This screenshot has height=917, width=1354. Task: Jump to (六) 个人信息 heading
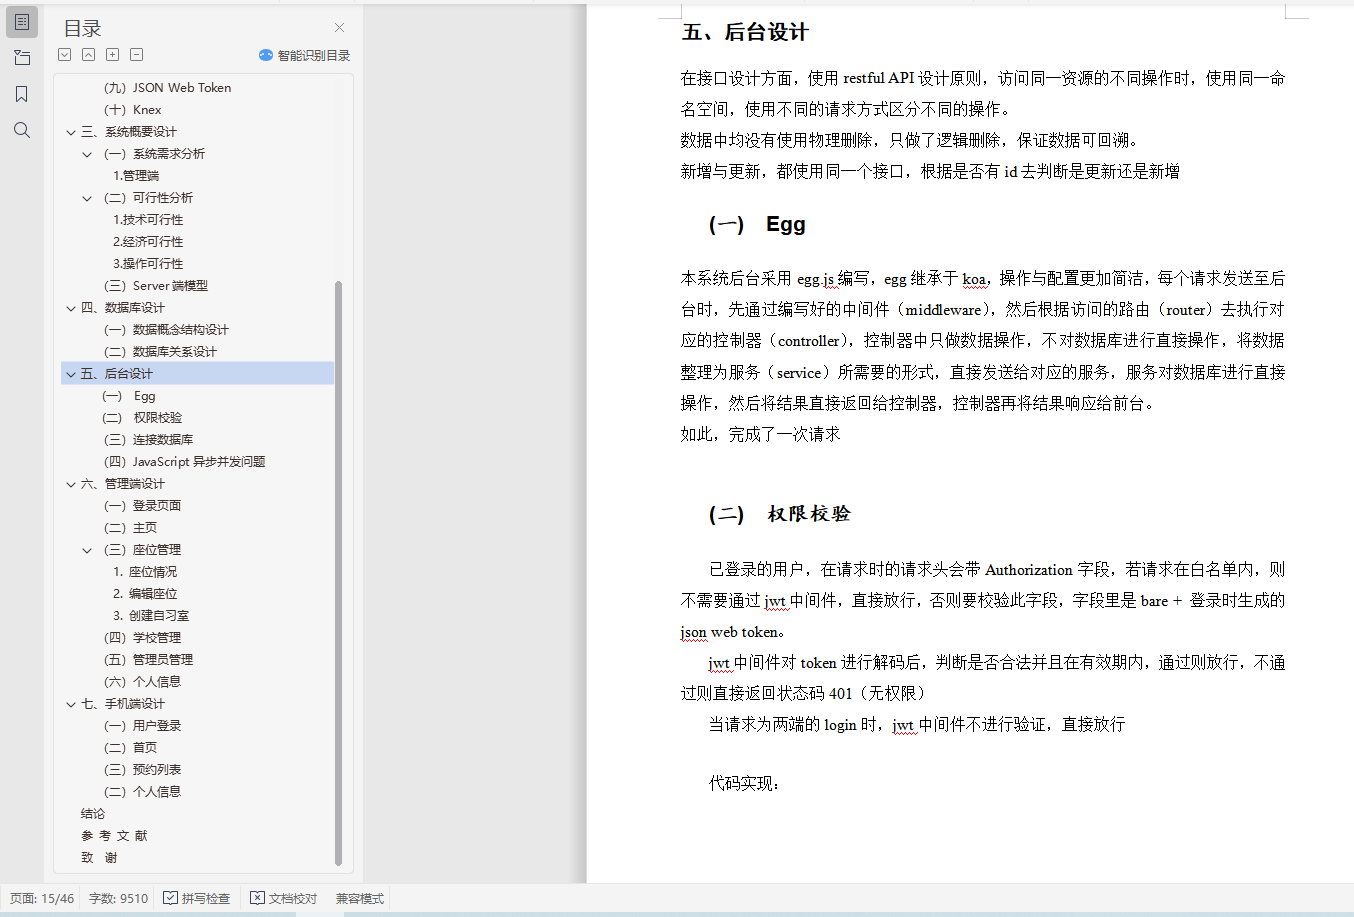point(142,682)
